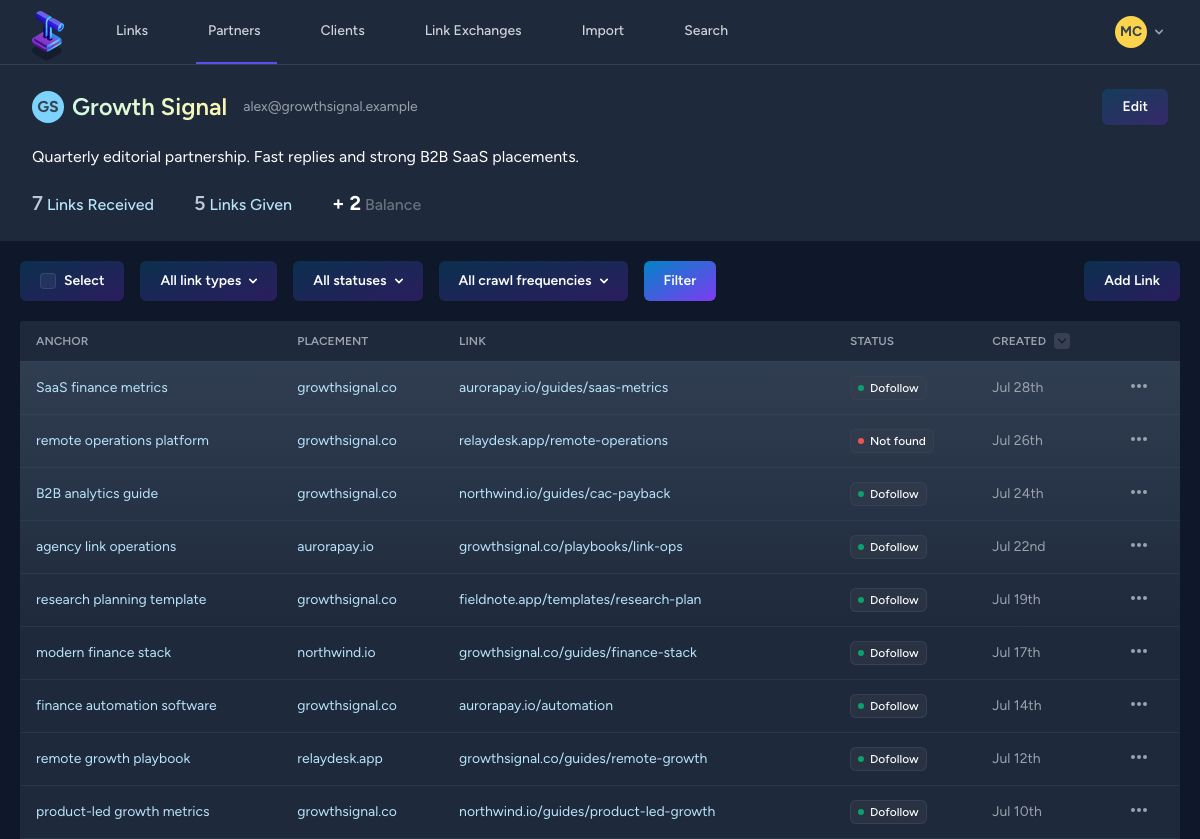
Task: Open aurorapay.io/automation link
Action: (x=536, y=705)
